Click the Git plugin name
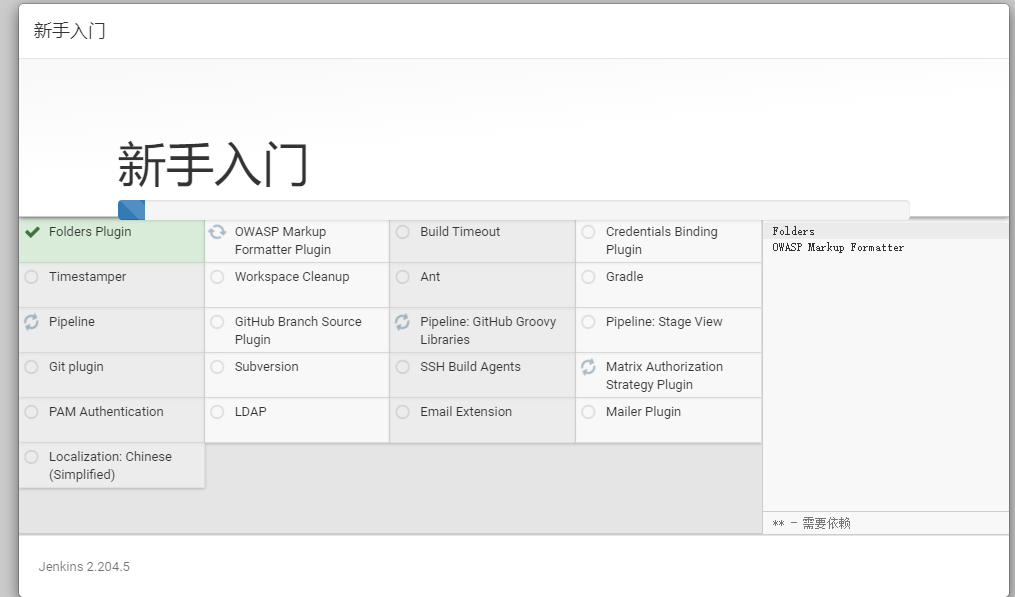The width and height of the screenshot is (1015, 597). (x=76, y=367)
